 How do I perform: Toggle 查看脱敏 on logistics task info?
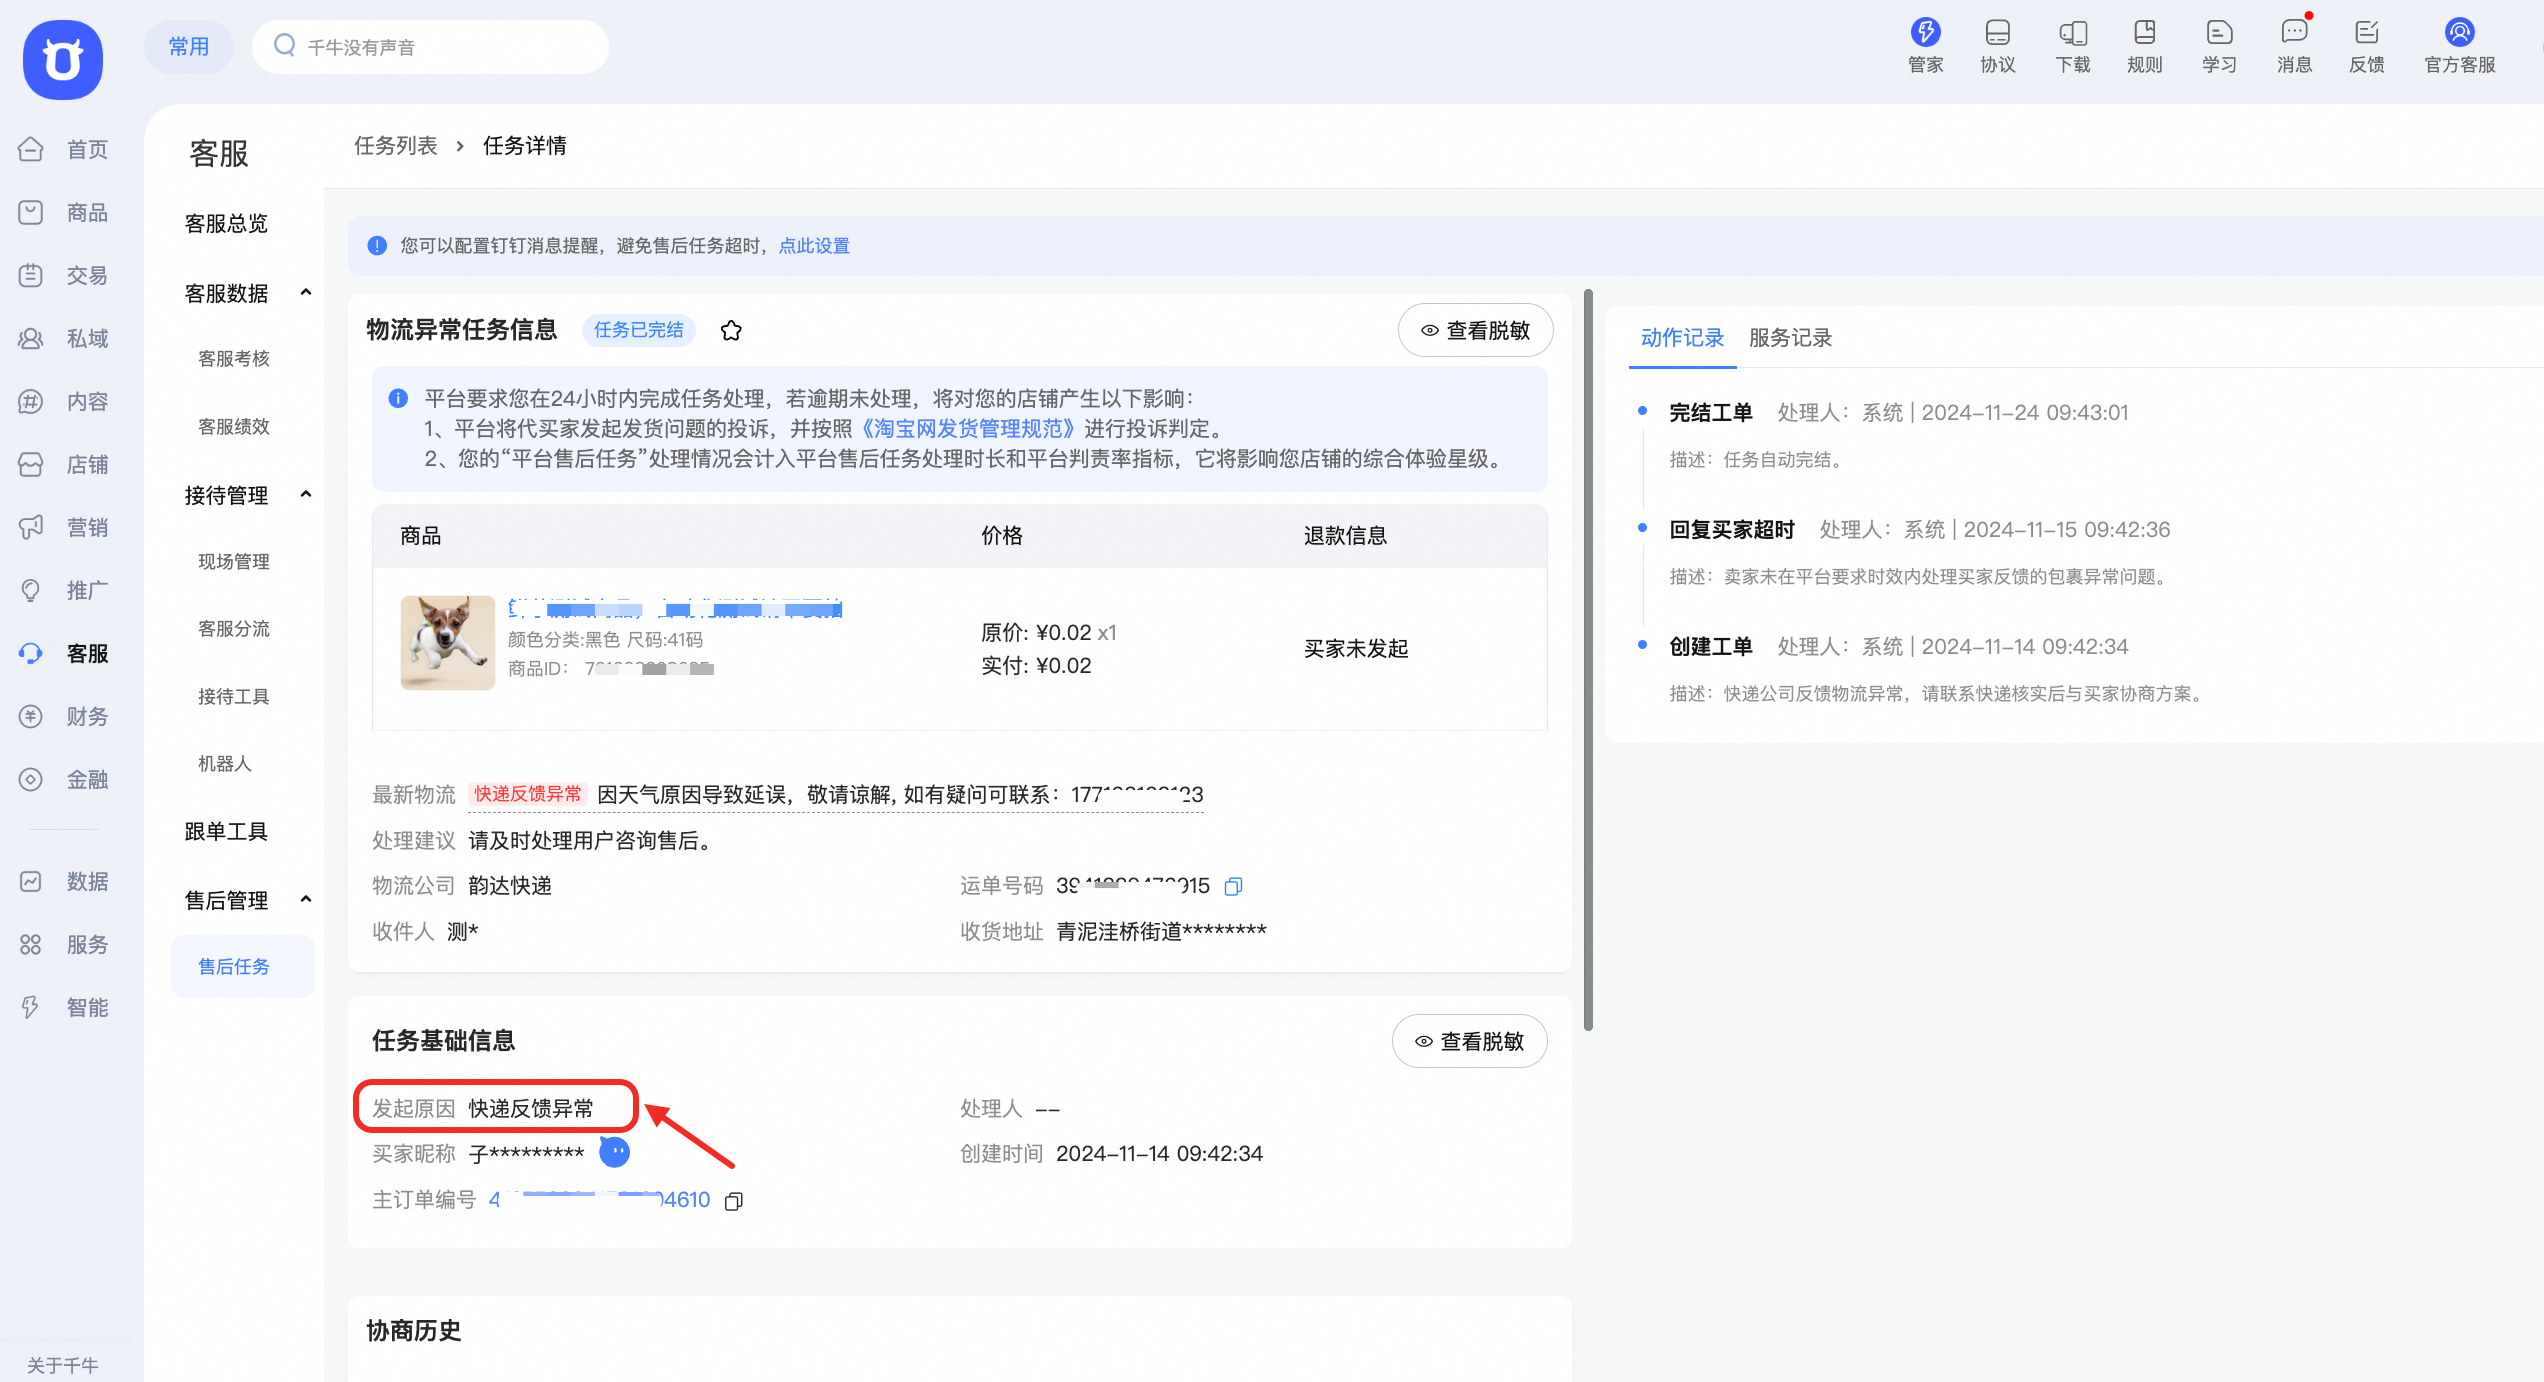[x=1475, y=330]
